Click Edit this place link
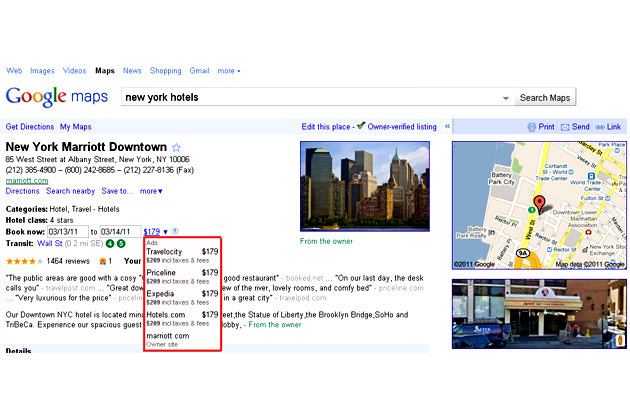Viewport: 630px width, 420px height. (x=326, y=127)
